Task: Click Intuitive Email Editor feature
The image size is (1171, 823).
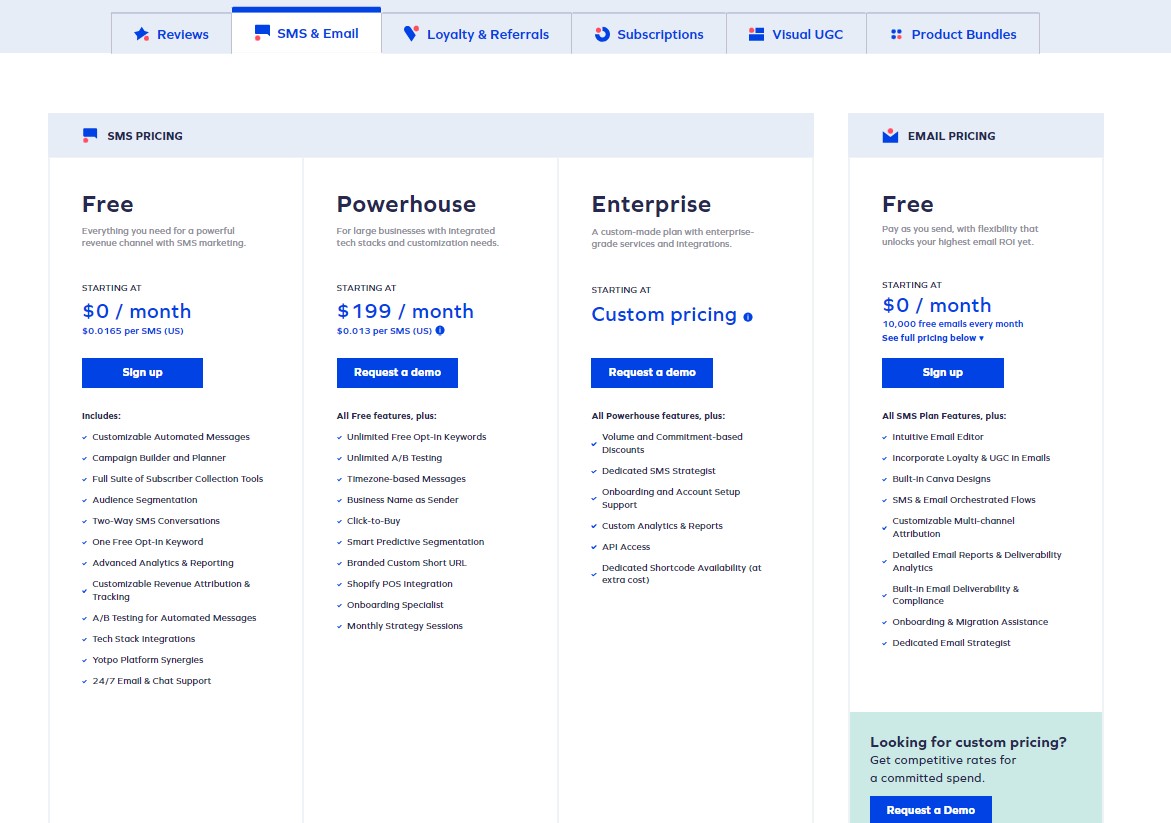Action: coord(938,437)
